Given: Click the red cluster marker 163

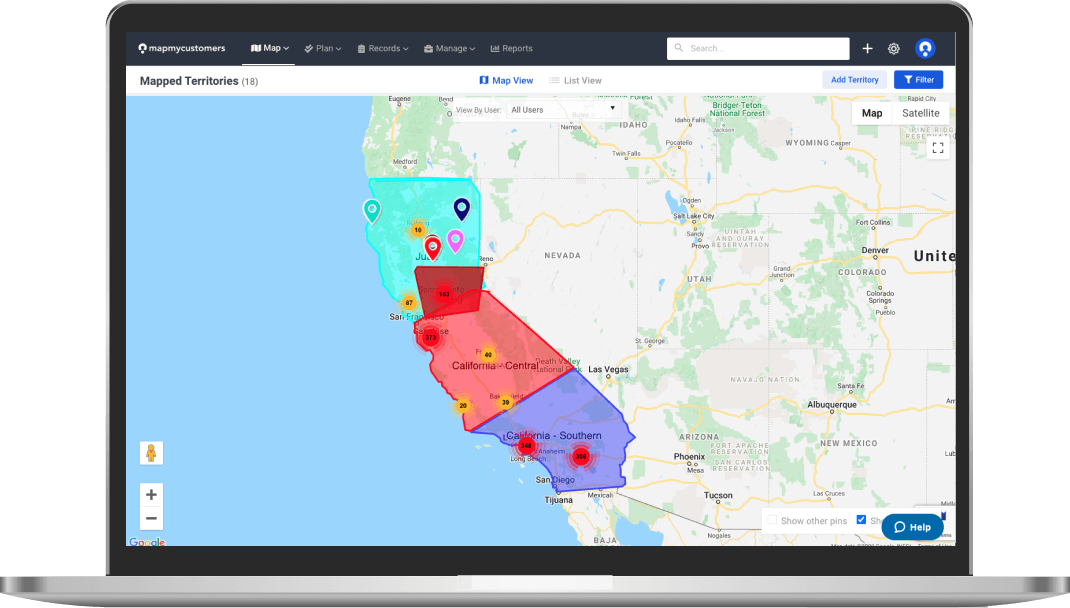Looking at the screenshot, I should [444, 294].
